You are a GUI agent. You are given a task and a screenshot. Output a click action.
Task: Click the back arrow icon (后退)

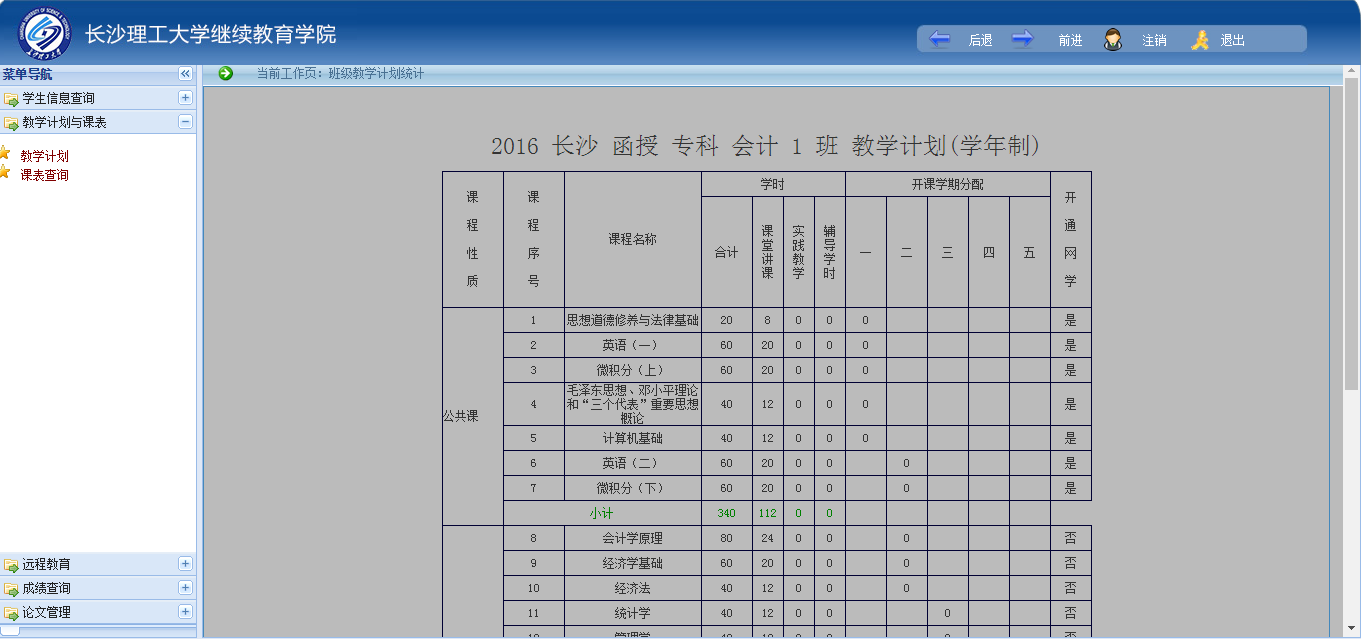pyautogui.click(x=939, y=39)
